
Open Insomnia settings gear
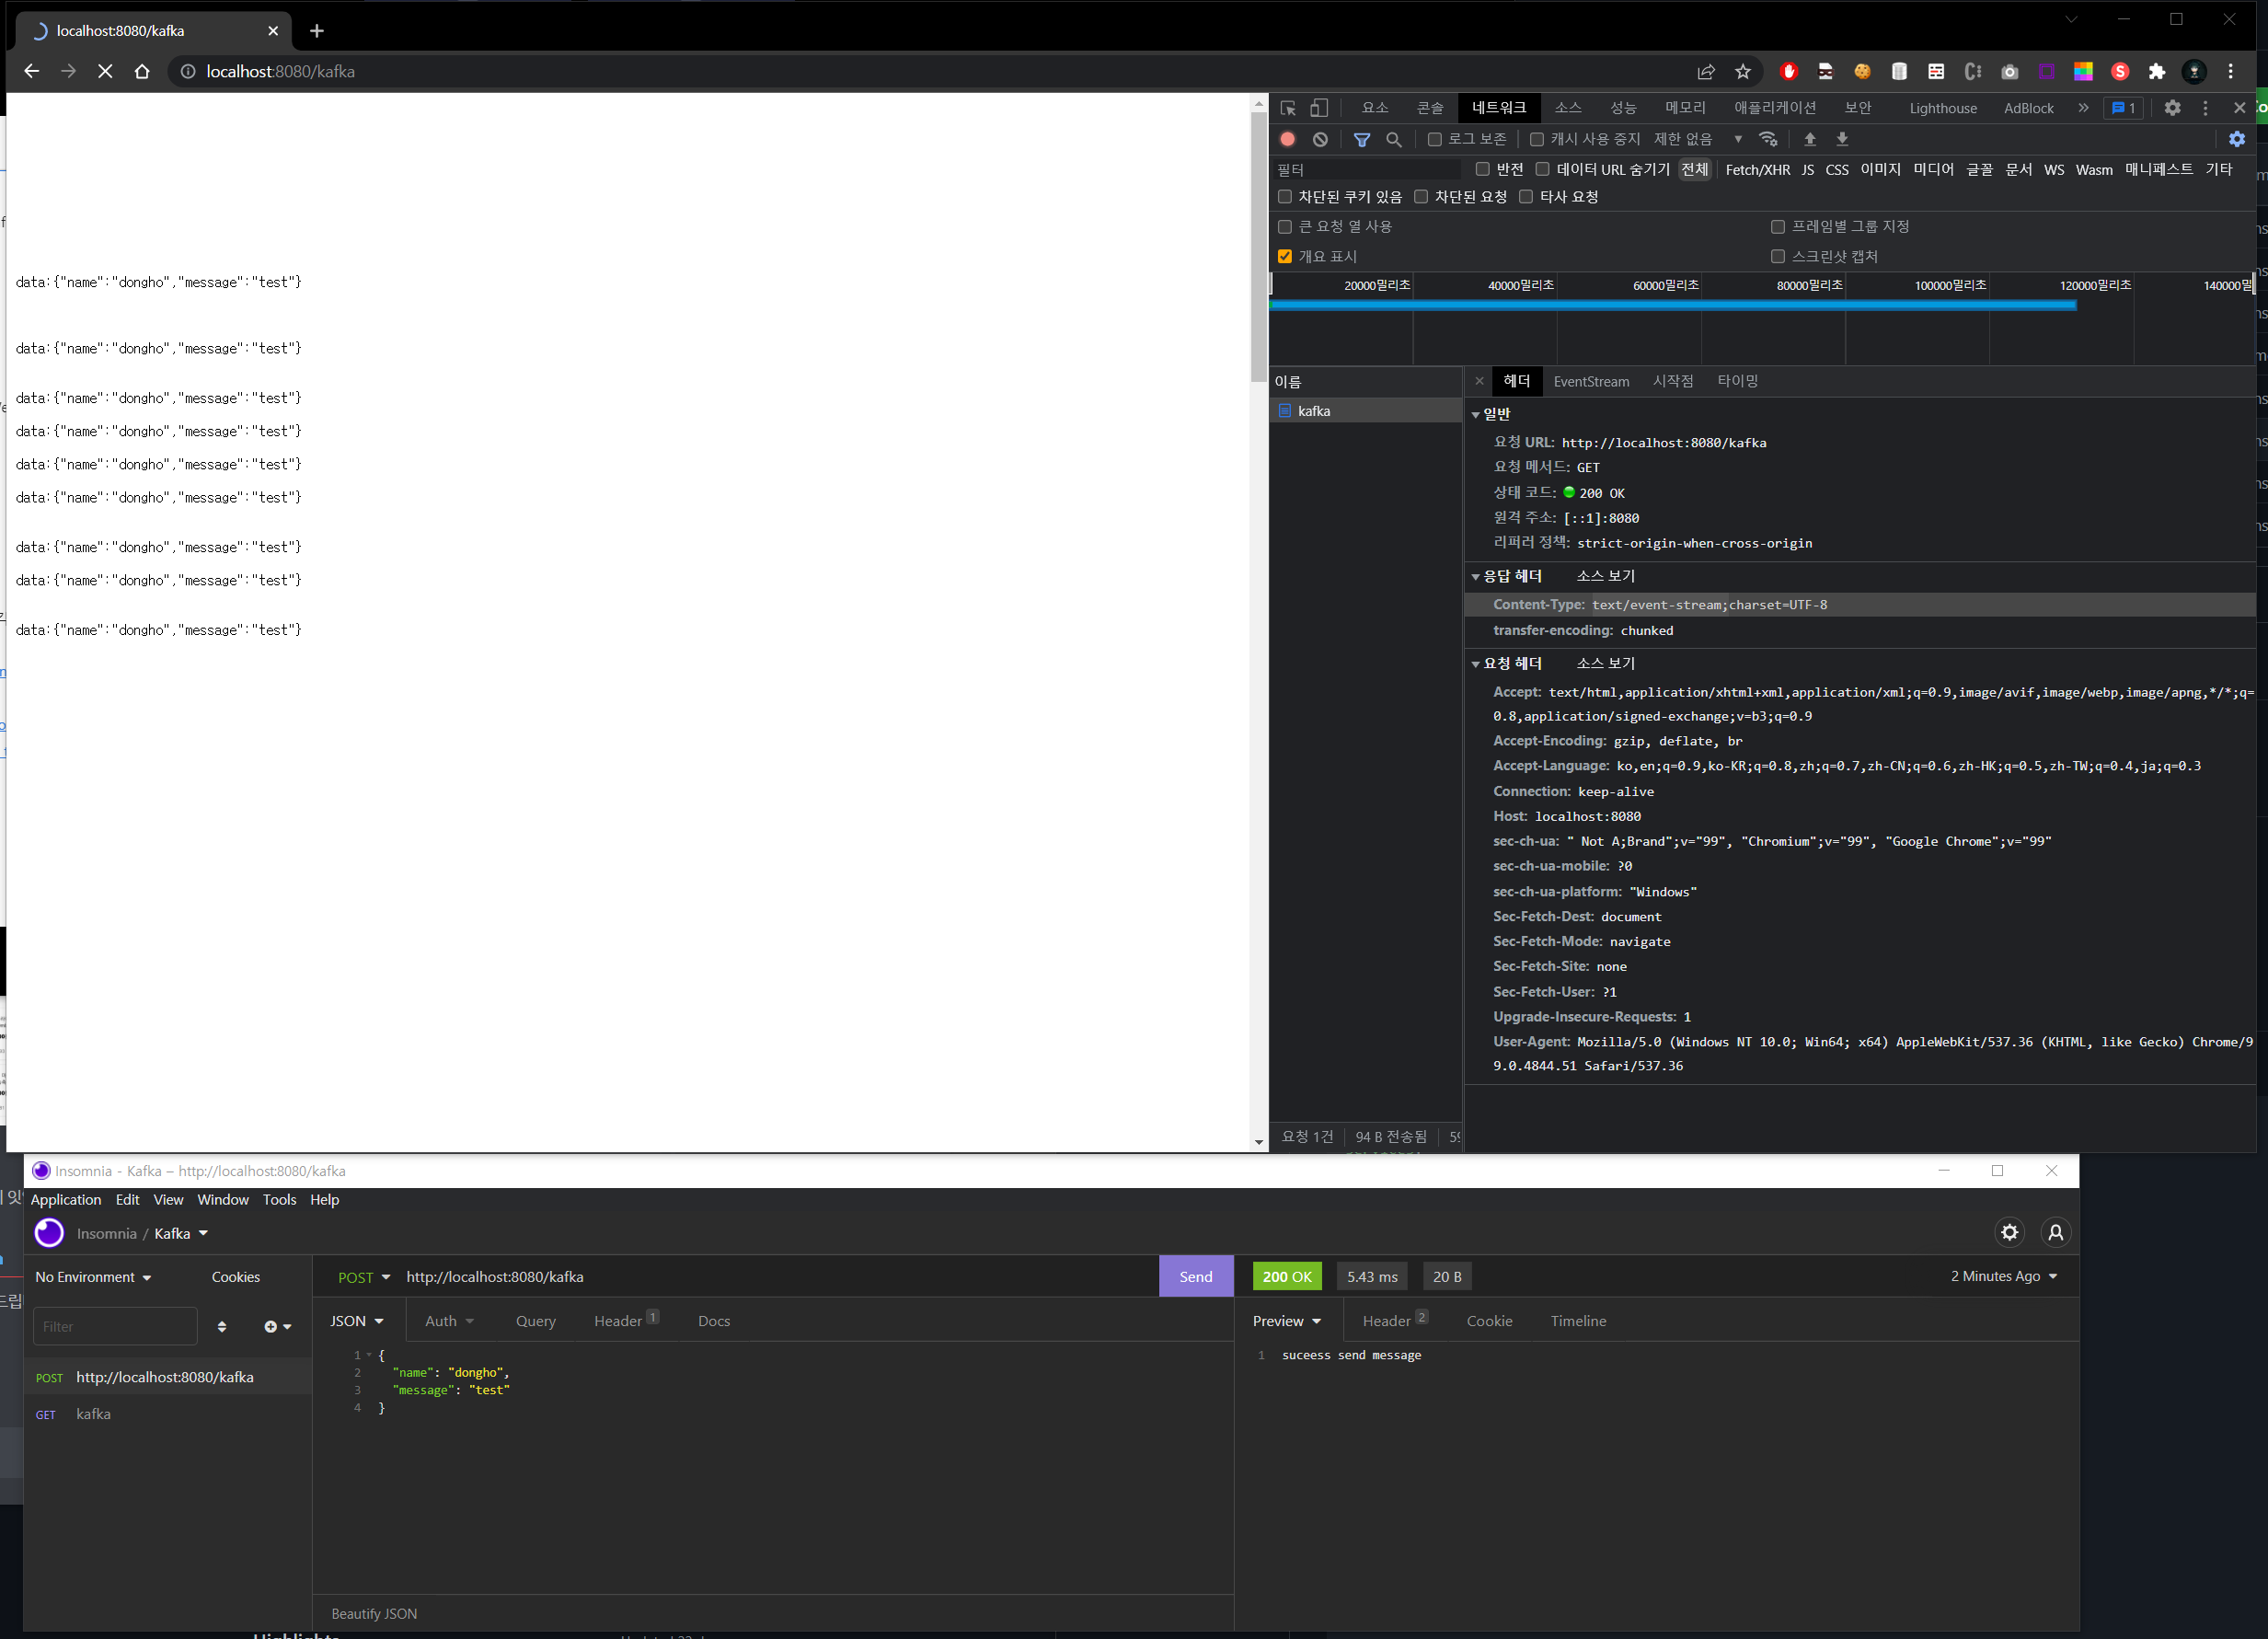[2010, 1232]
